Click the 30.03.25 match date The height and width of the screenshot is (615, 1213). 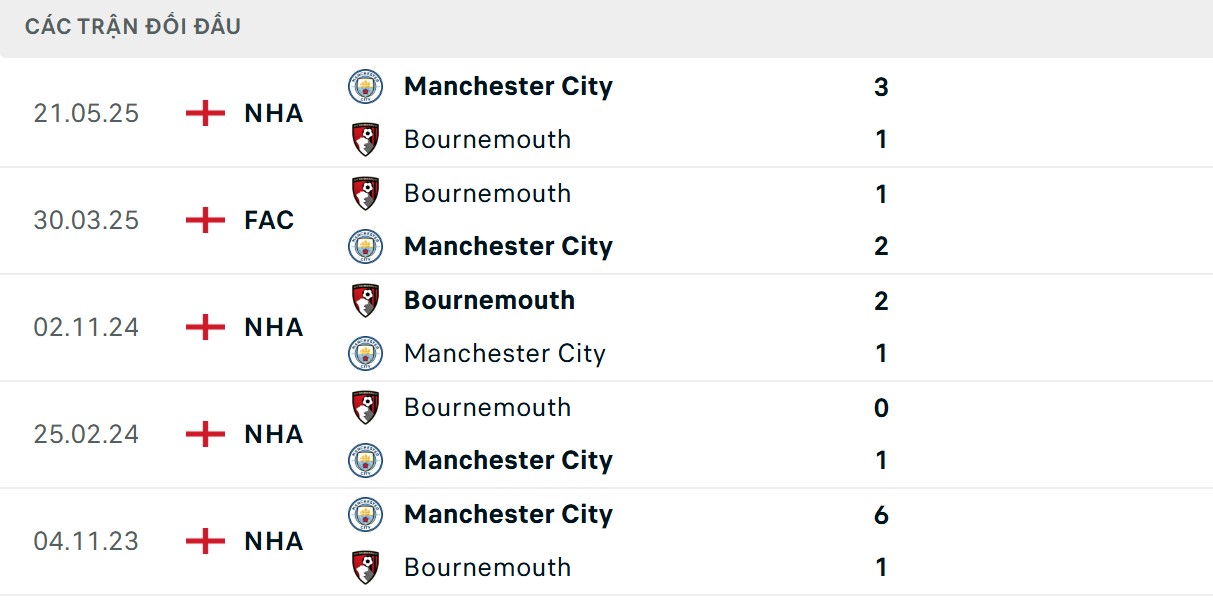tap(86, 220)
